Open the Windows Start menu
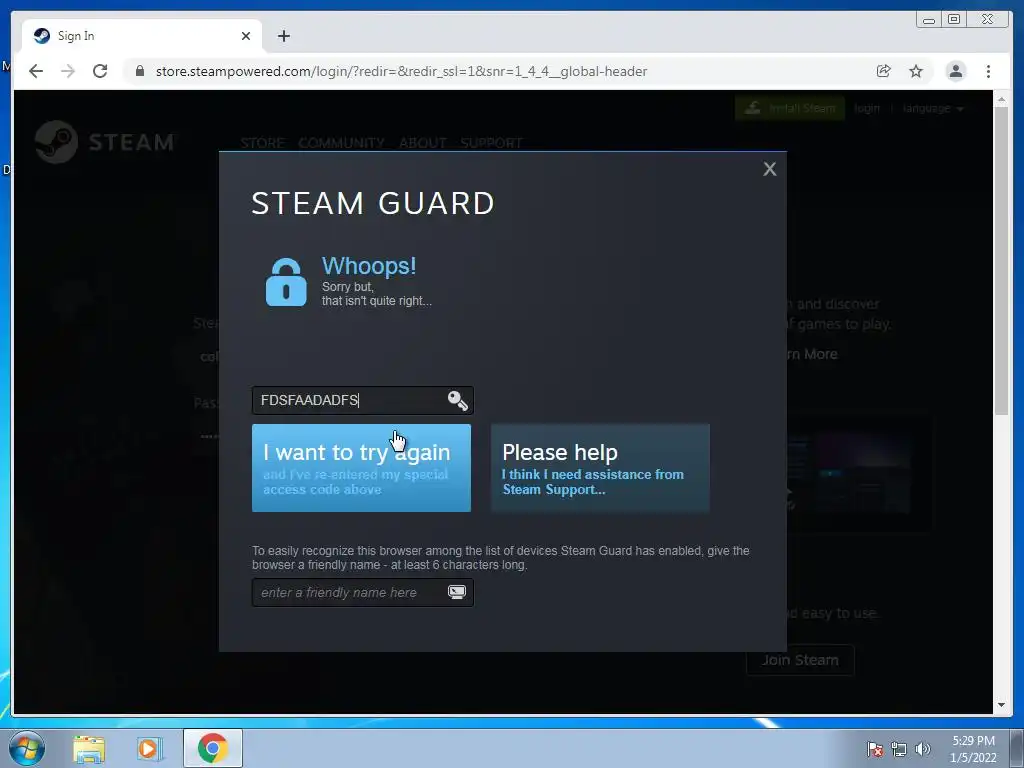This screenshot has width=1024, height=768. pyautogui.click(x=27, y=748)
